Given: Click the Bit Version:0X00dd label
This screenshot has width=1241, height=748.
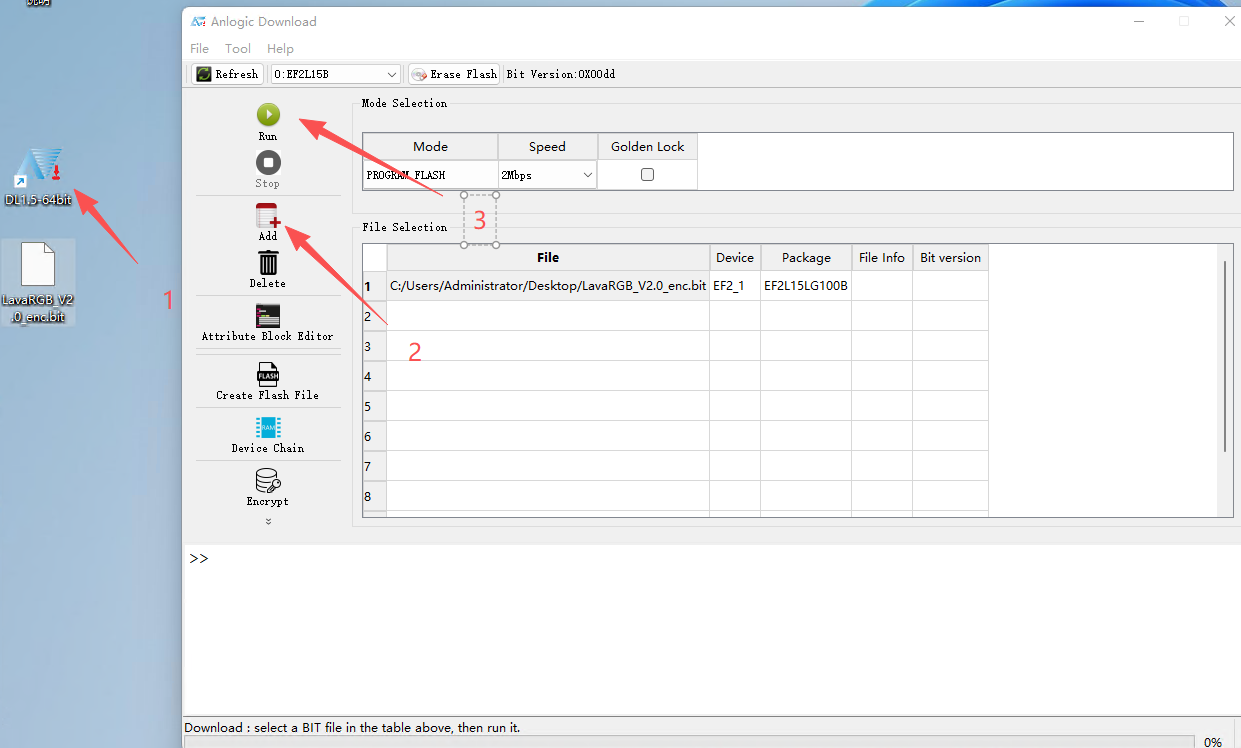Looking at the screenshot, I should 560,74.
